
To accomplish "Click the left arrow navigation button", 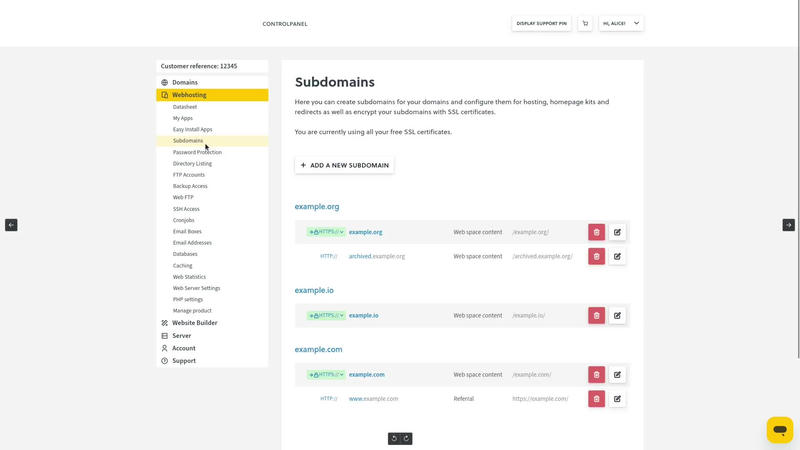I will coord(11,225).
